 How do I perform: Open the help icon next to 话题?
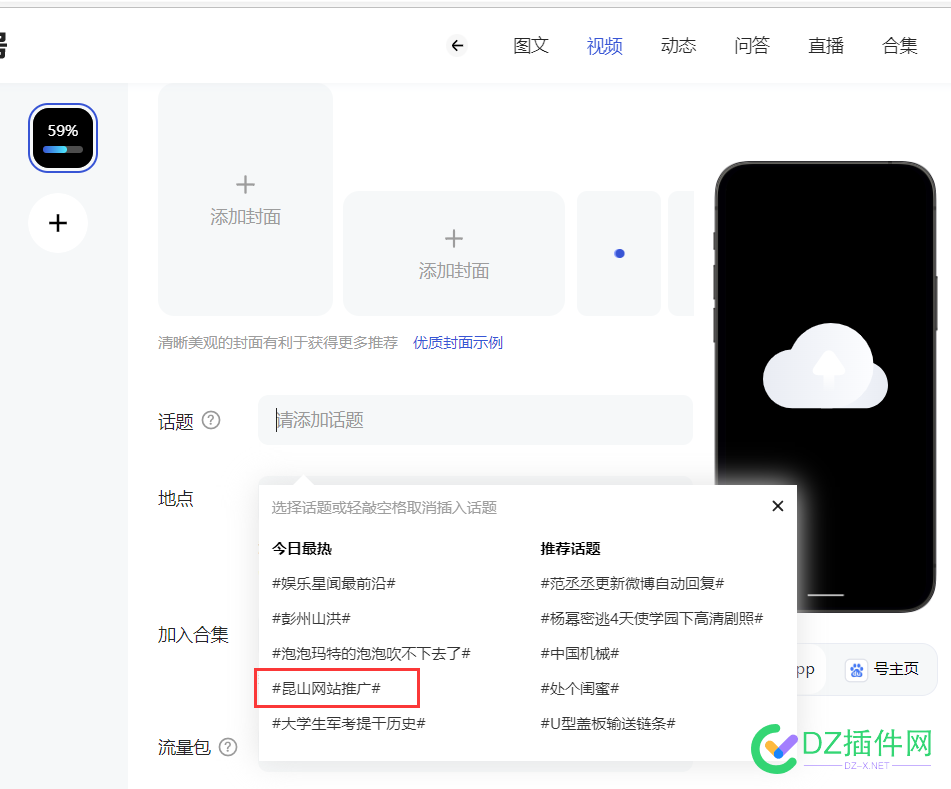tap(211, 421)
